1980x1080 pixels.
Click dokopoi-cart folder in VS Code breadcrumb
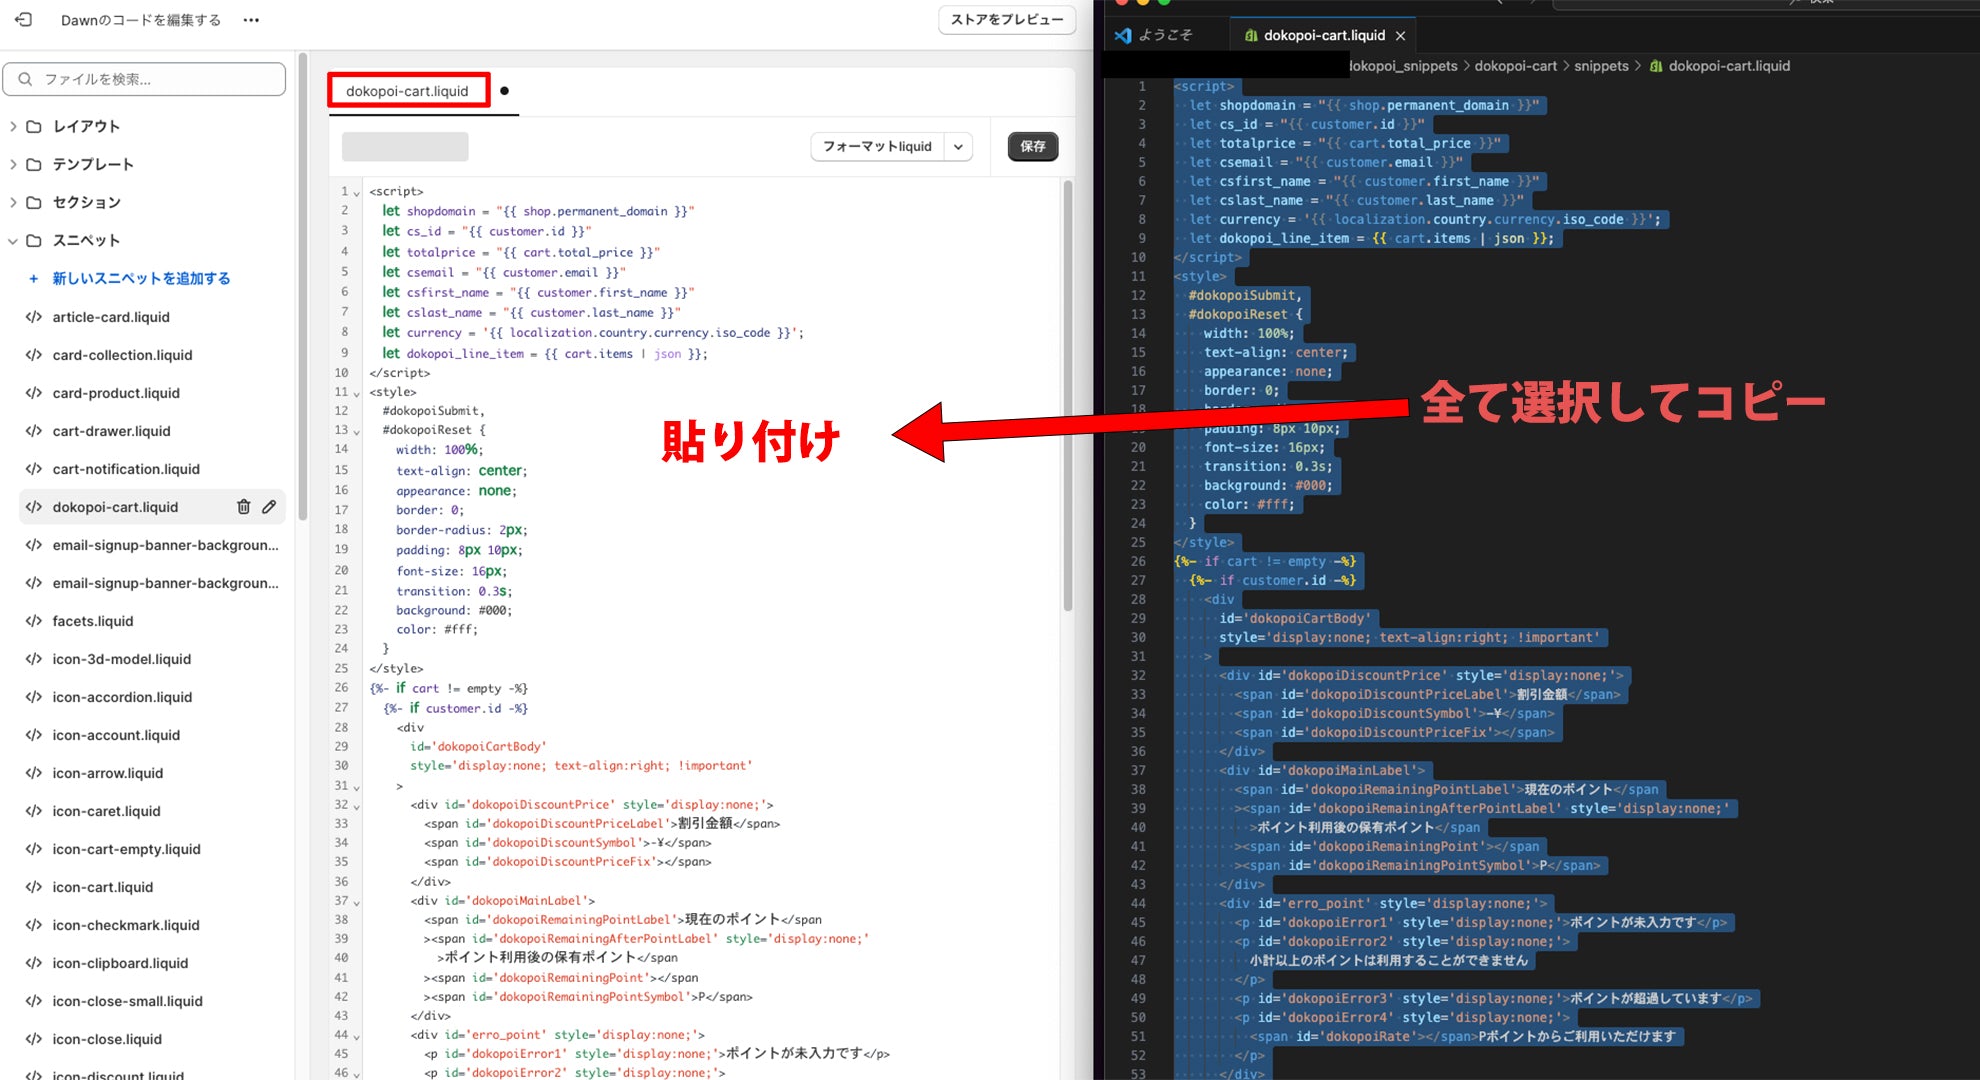coord(1516,66)
